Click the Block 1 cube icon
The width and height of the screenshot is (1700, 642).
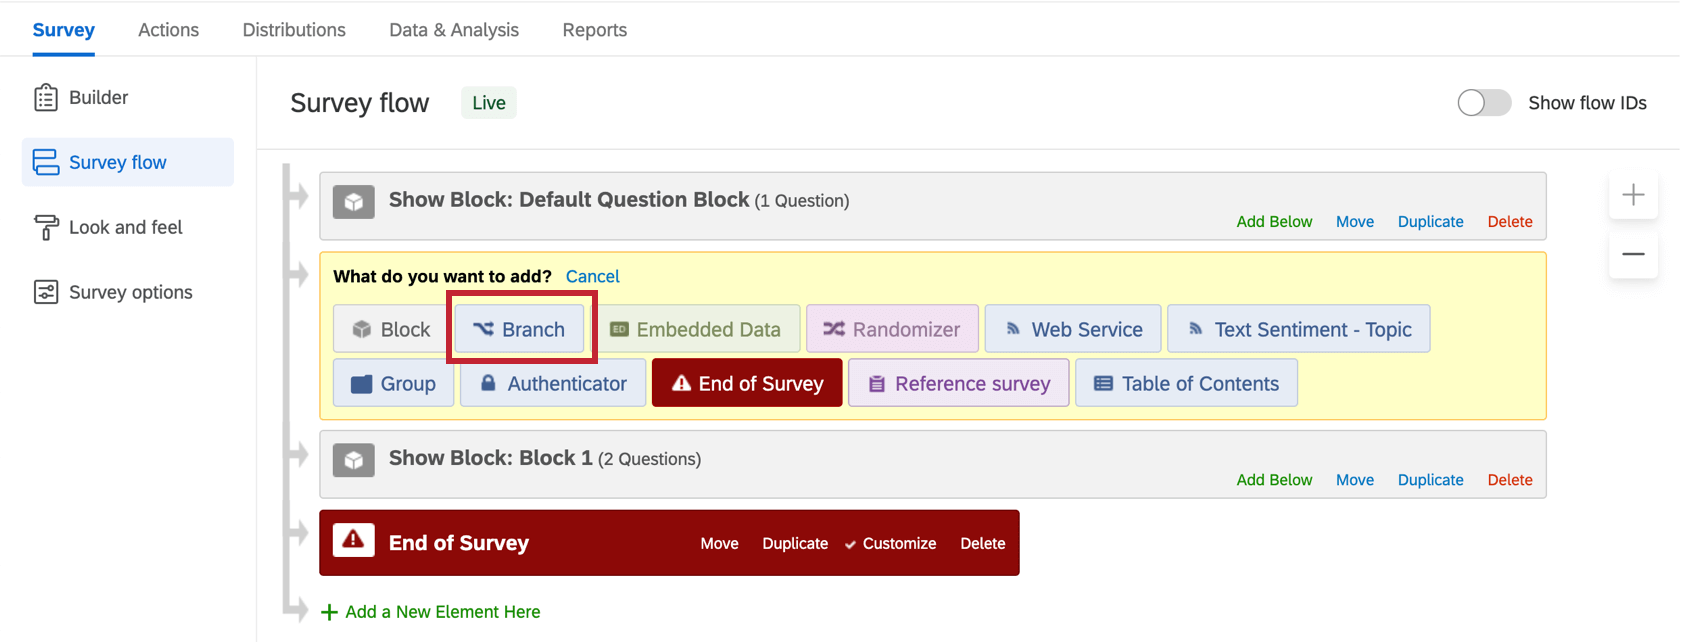[x=354, y=460]
